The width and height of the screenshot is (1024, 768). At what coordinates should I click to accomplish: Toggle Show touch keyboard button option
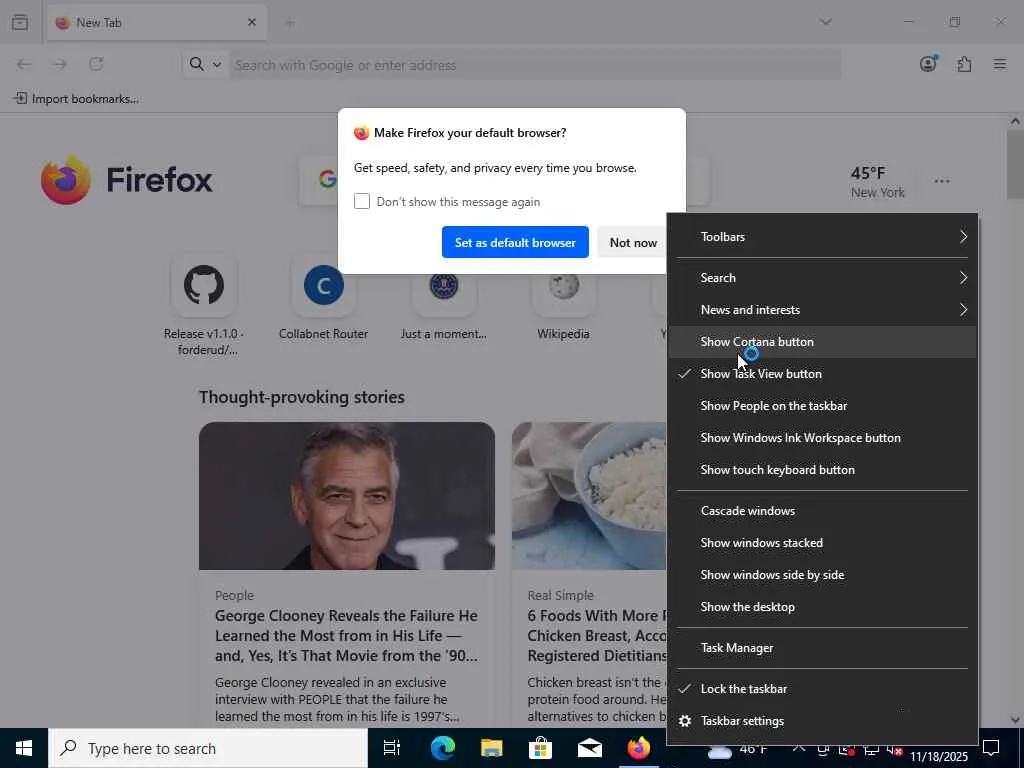click(823, 470)
